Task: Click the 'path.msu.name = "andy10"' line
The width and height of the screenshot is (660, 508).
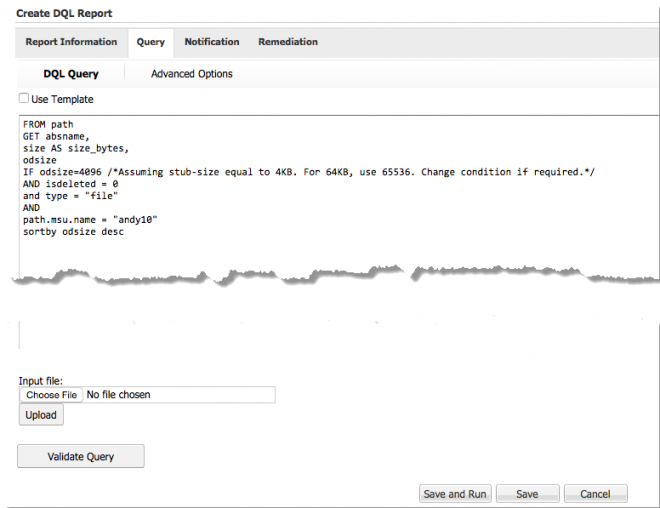Action: [x=90, y=220]
